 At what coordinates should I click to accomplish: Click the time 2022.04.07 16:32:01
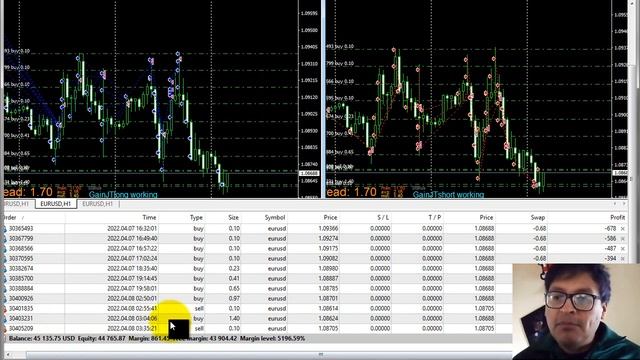click(132, 229)
